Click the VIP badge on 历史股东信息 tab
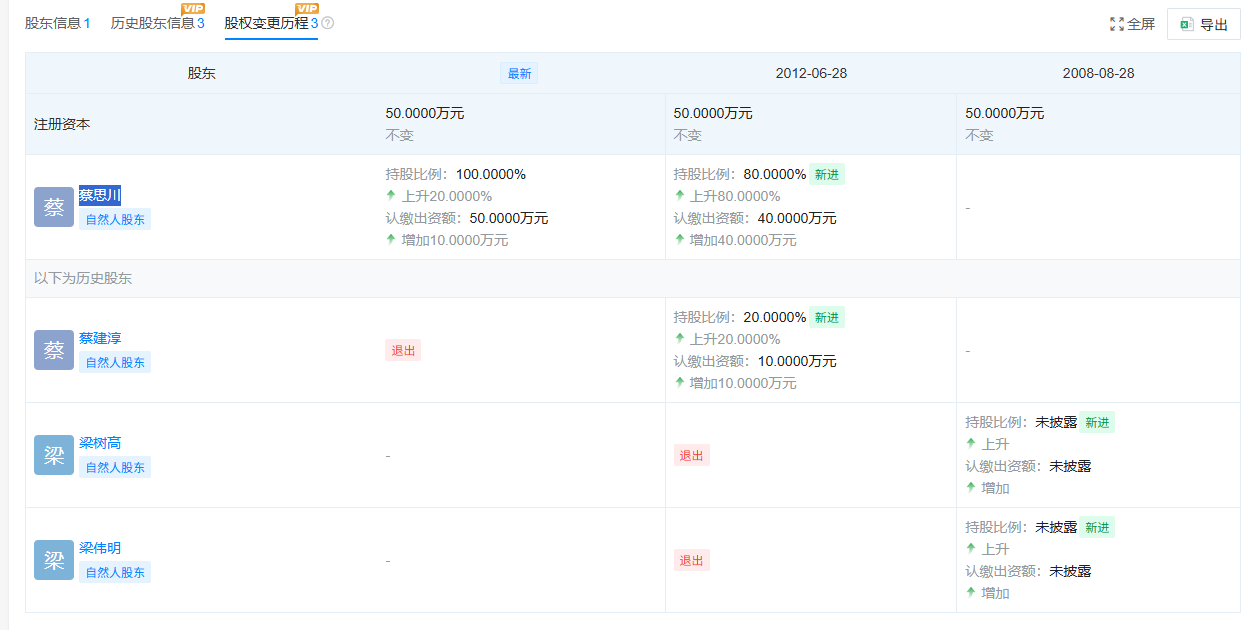This screenshot has height=630, width=1254. point(195,8)
